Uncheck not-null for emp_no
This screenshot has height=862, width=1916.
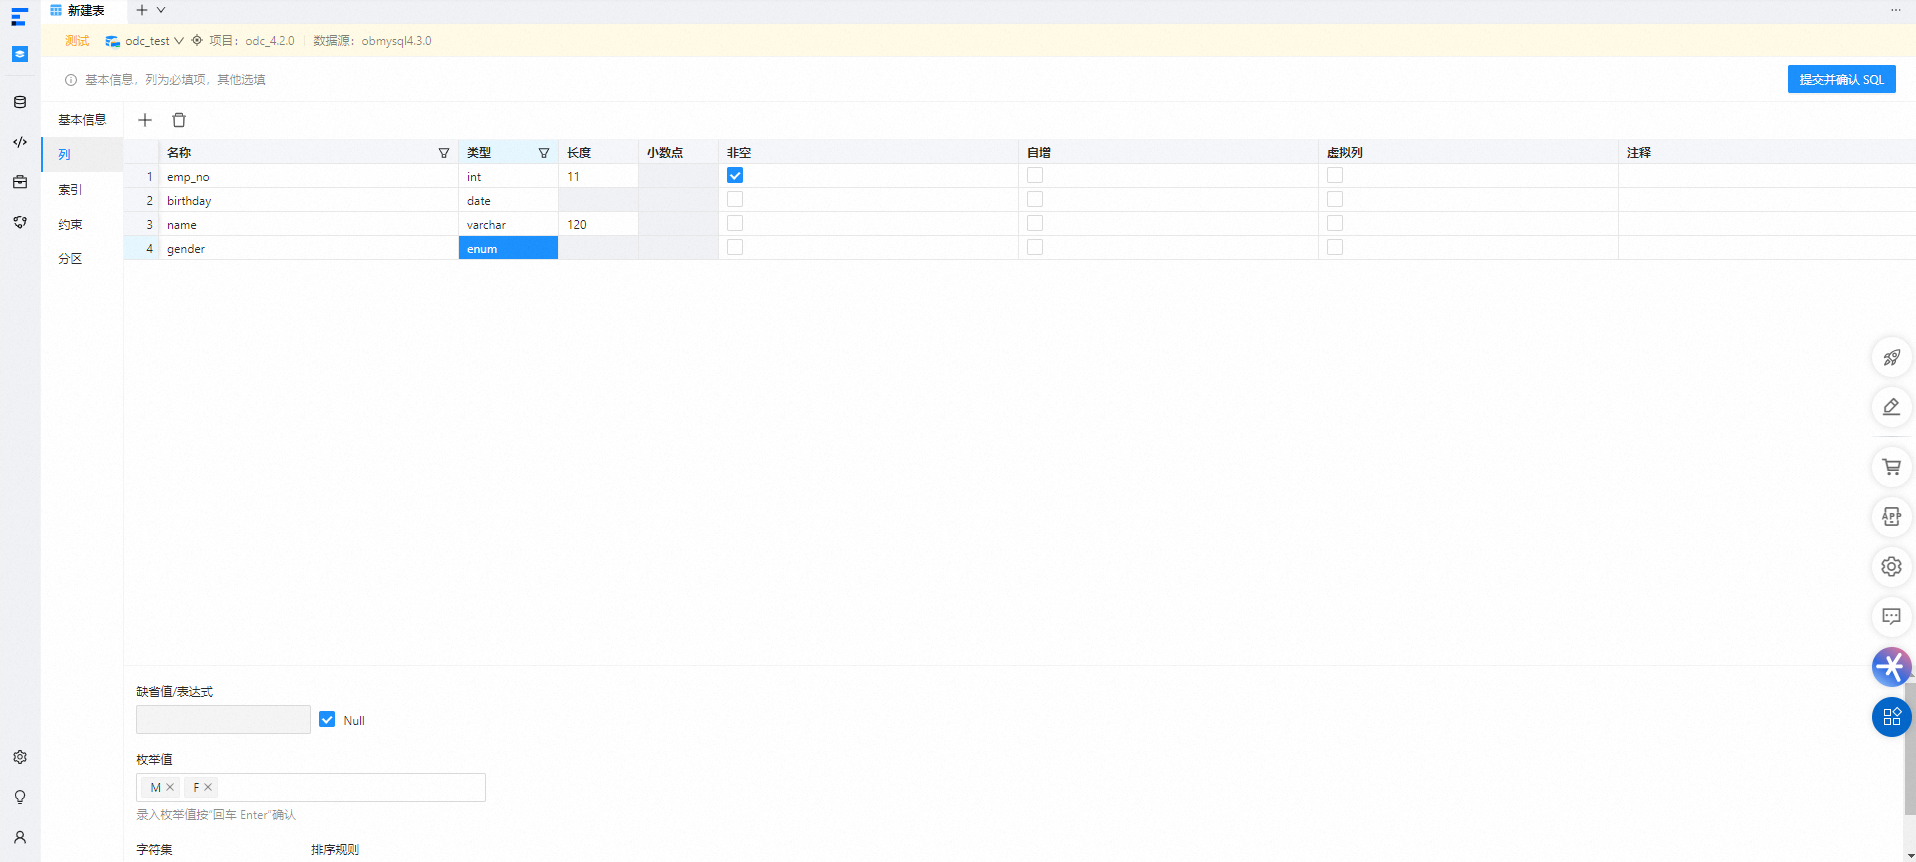pyautogui.click(x=735, y=175)
